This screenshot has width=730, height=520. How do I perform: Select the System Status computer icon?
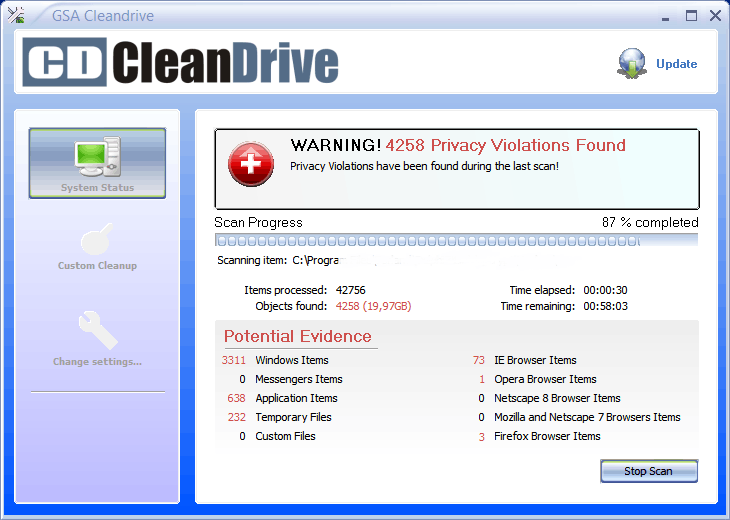tap(98, 156)
